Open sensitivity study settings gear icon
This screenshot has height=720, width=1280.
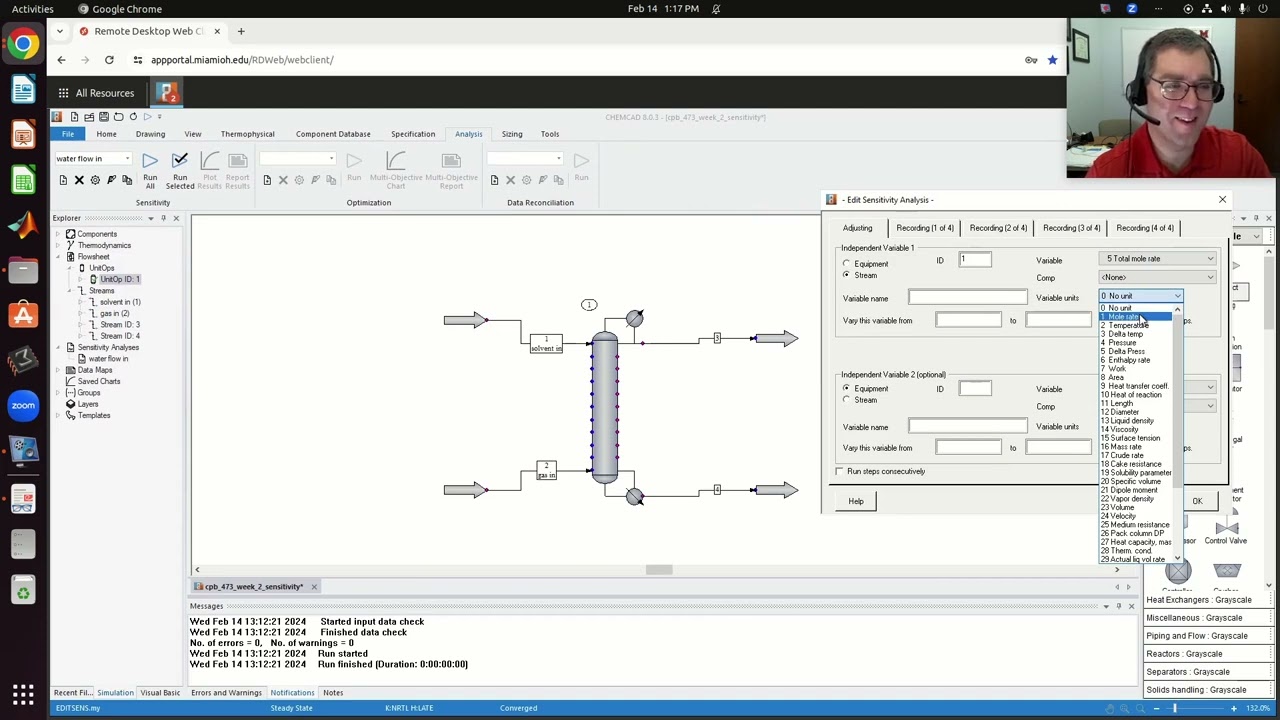pyautogui.click(x=95, y=180)
